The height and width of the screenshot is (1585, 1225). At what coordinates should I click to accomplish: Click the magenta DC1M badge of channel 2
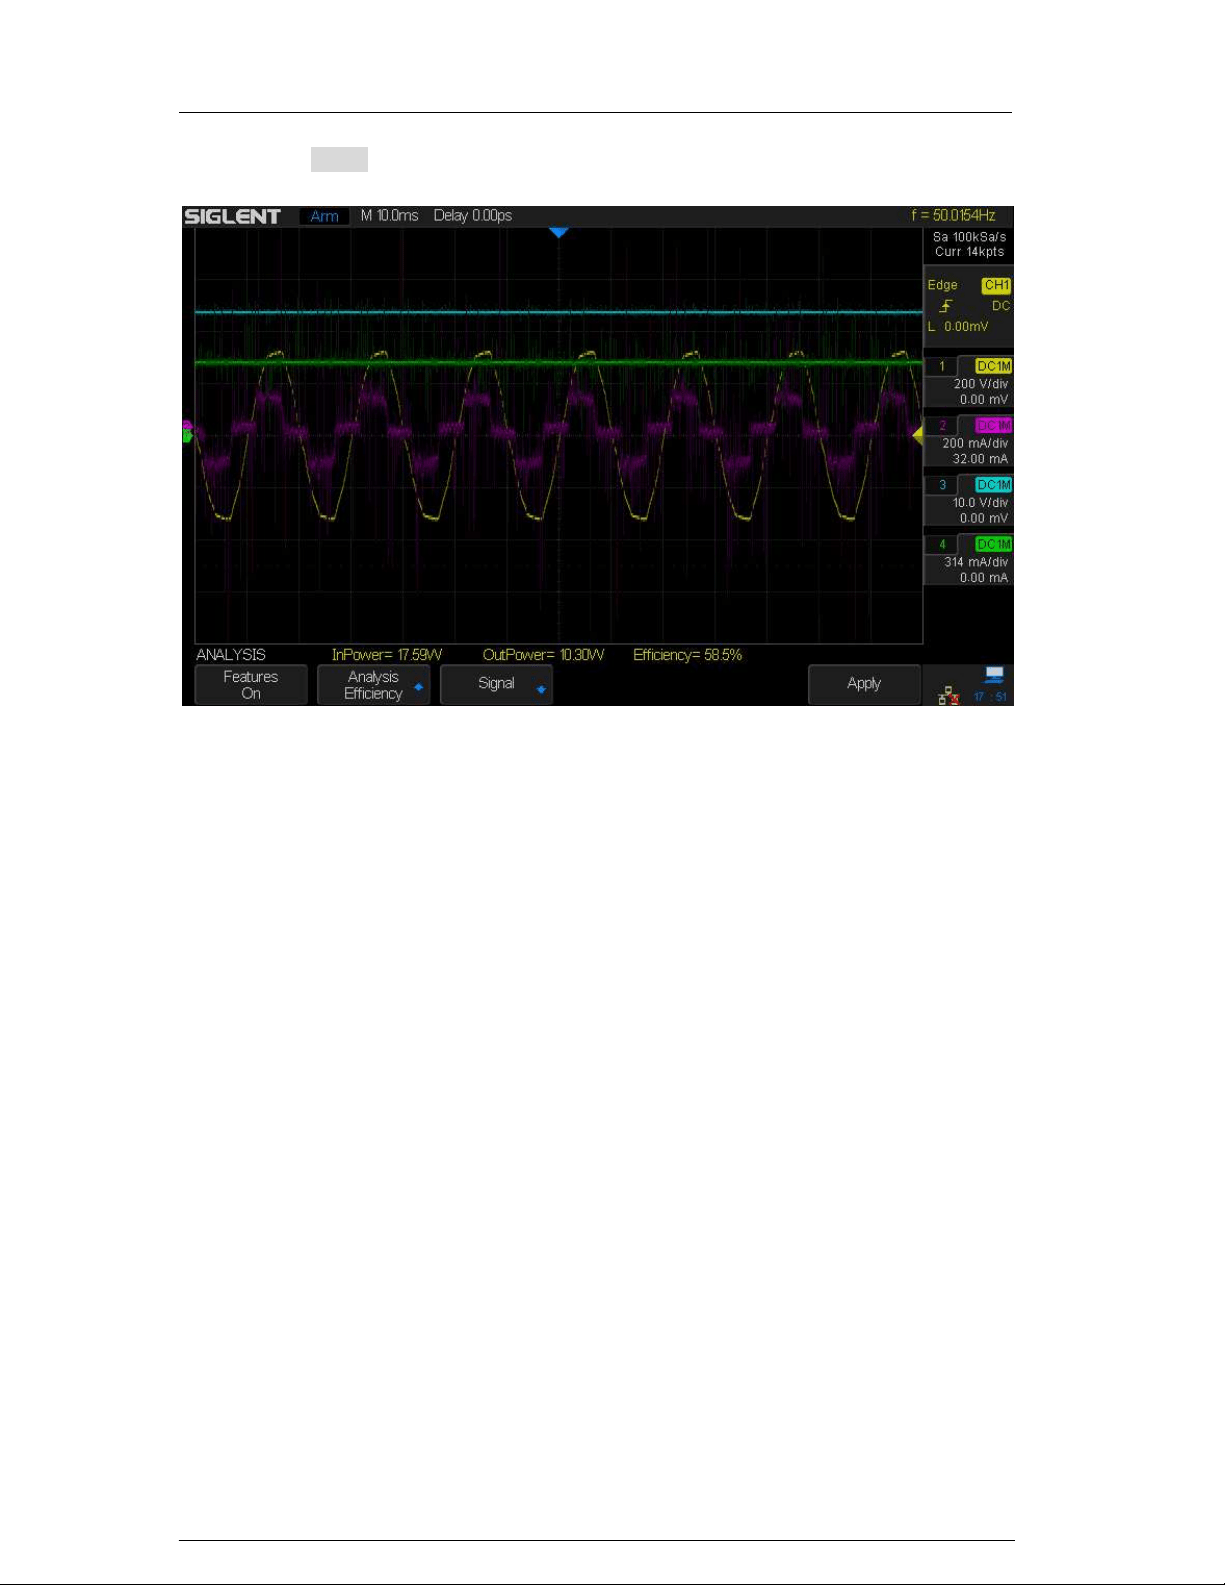click(993, 426)
